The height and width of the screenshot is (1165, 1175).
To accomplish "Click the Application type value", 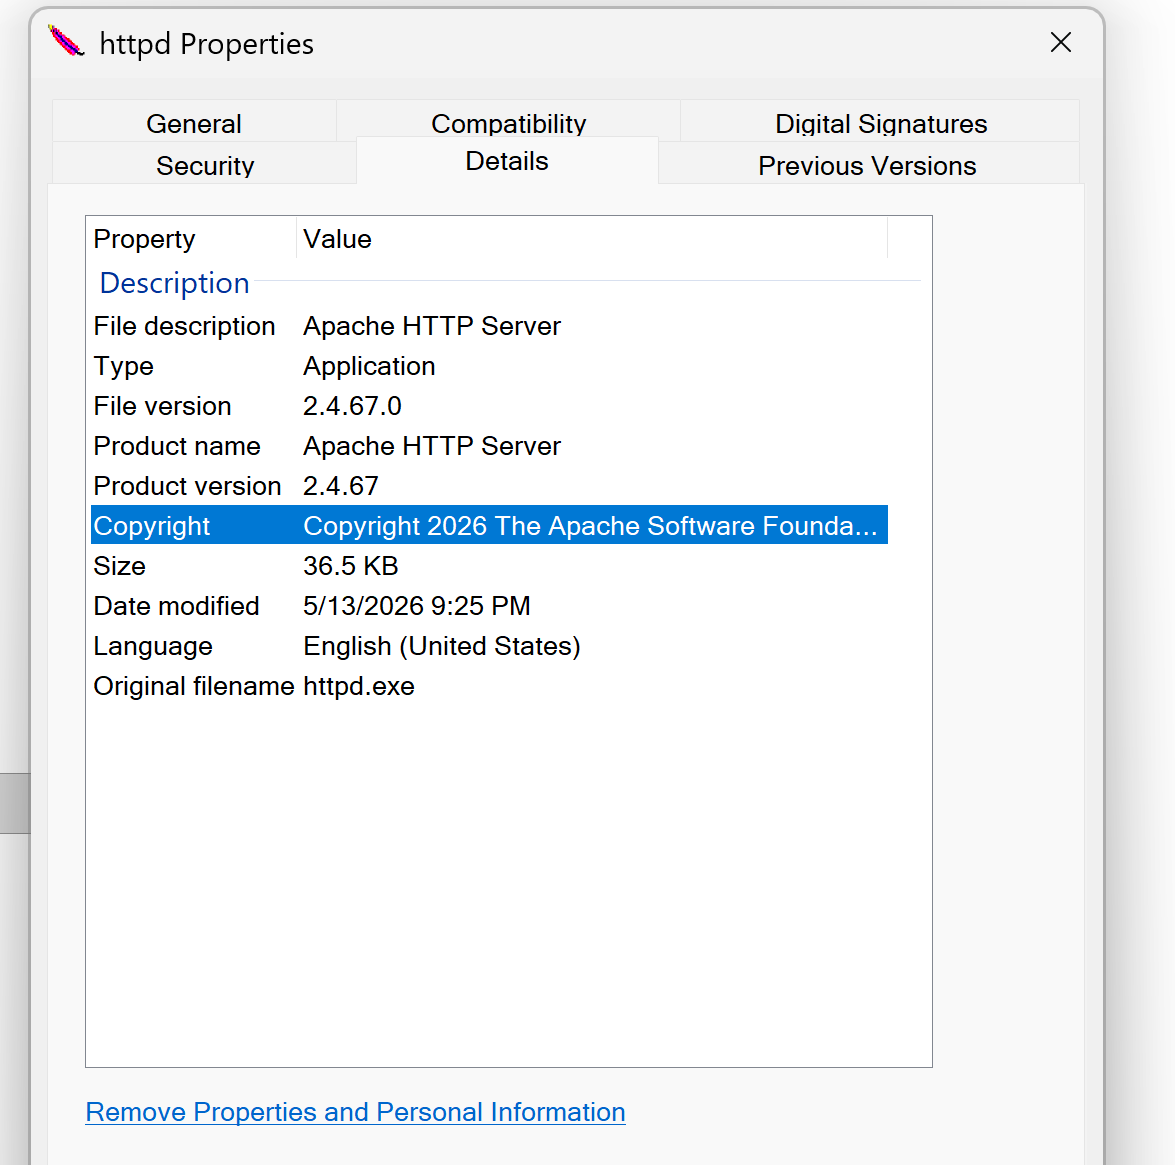I will click(x=369, y=366).
